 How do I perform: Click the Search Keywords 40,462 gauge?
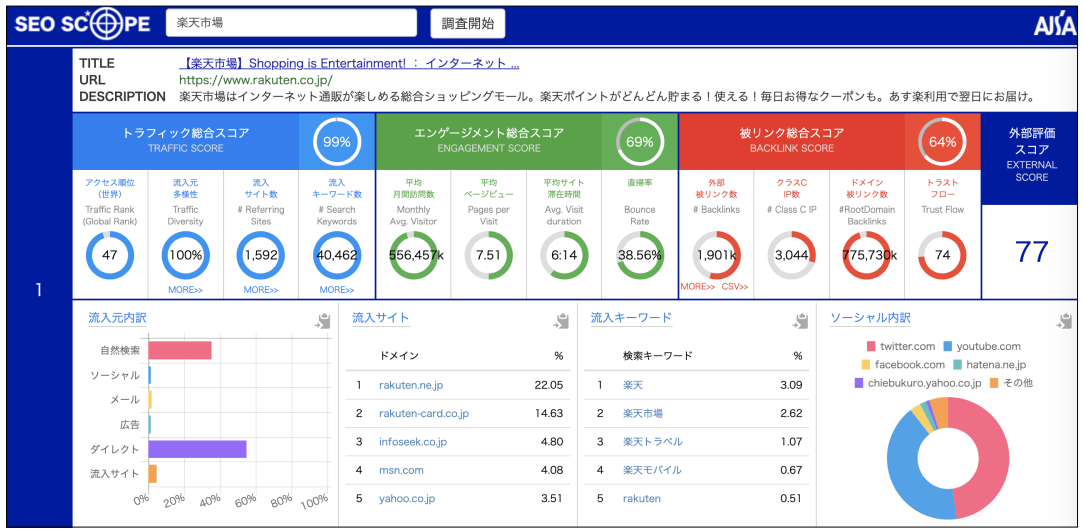click(337, 255)
